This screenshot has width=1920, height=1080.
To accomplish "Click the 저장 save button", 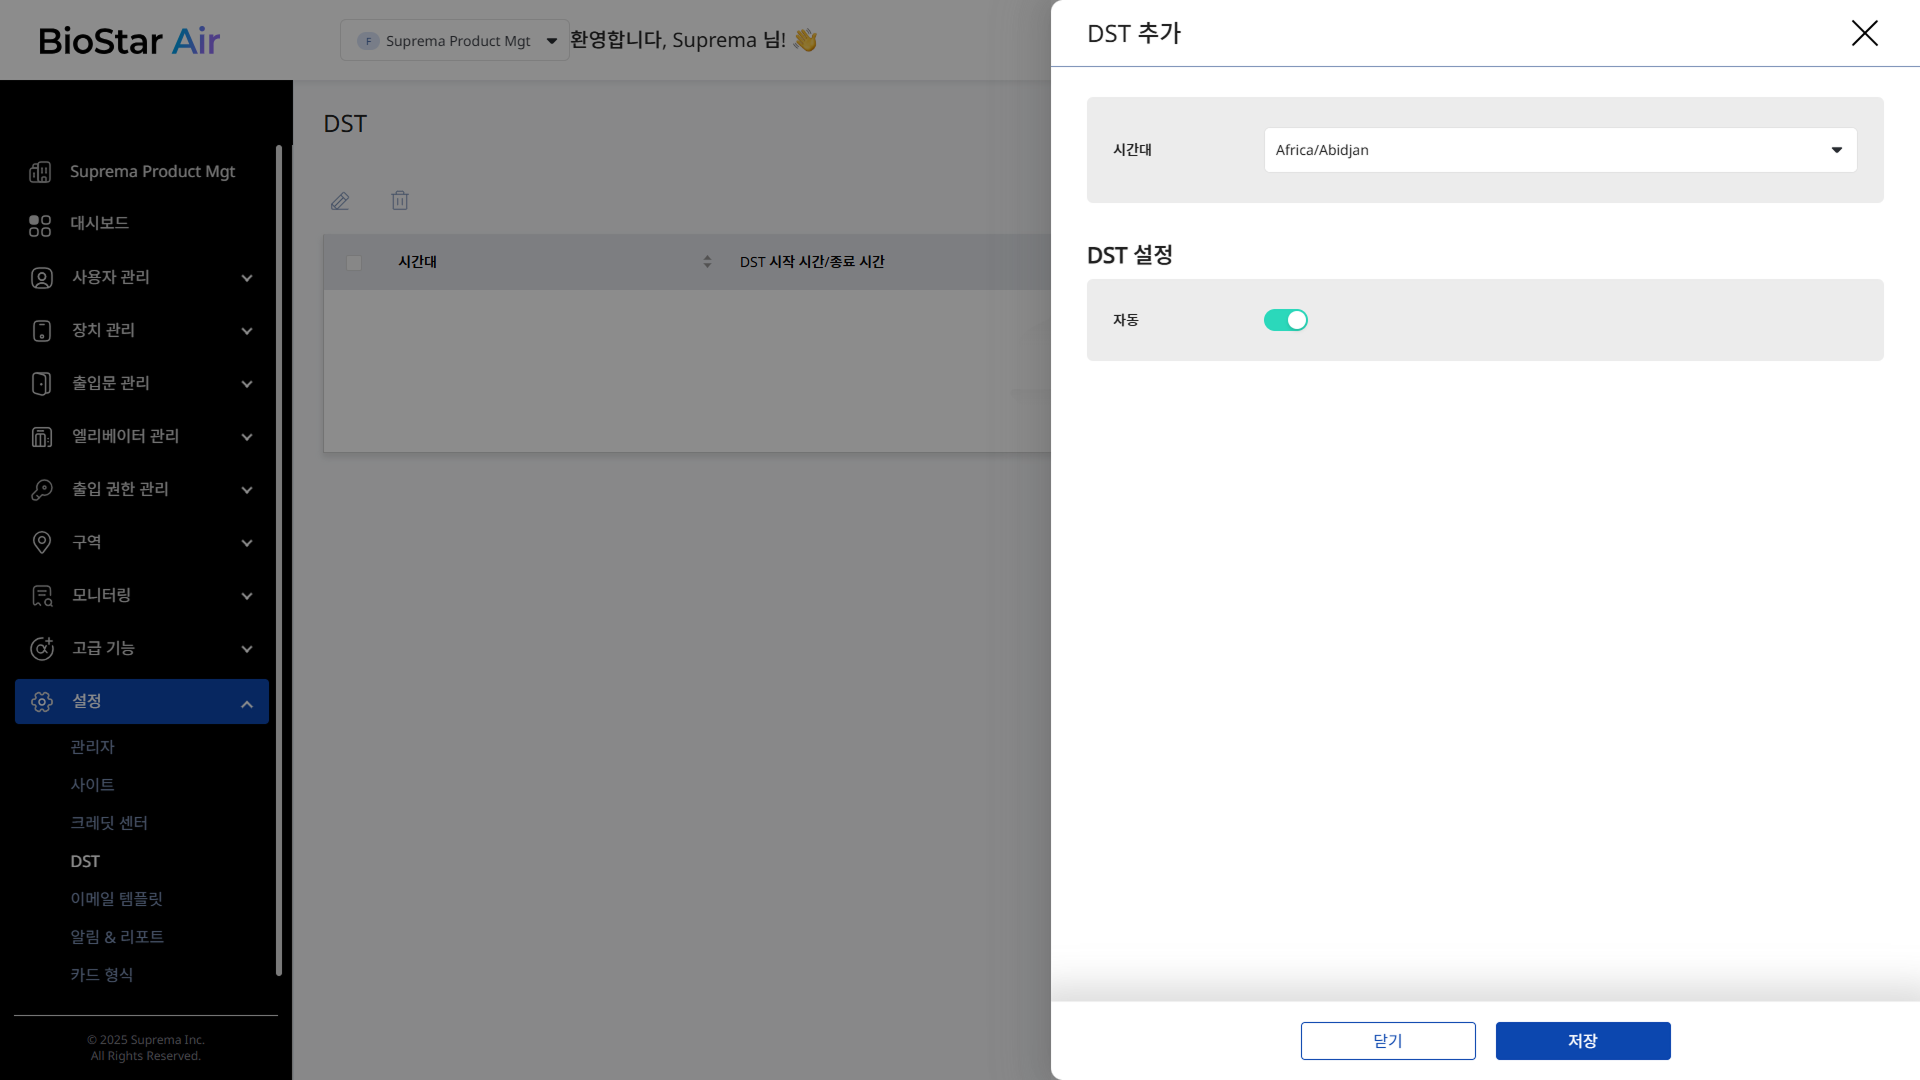I will [x=1582, y=1041].
